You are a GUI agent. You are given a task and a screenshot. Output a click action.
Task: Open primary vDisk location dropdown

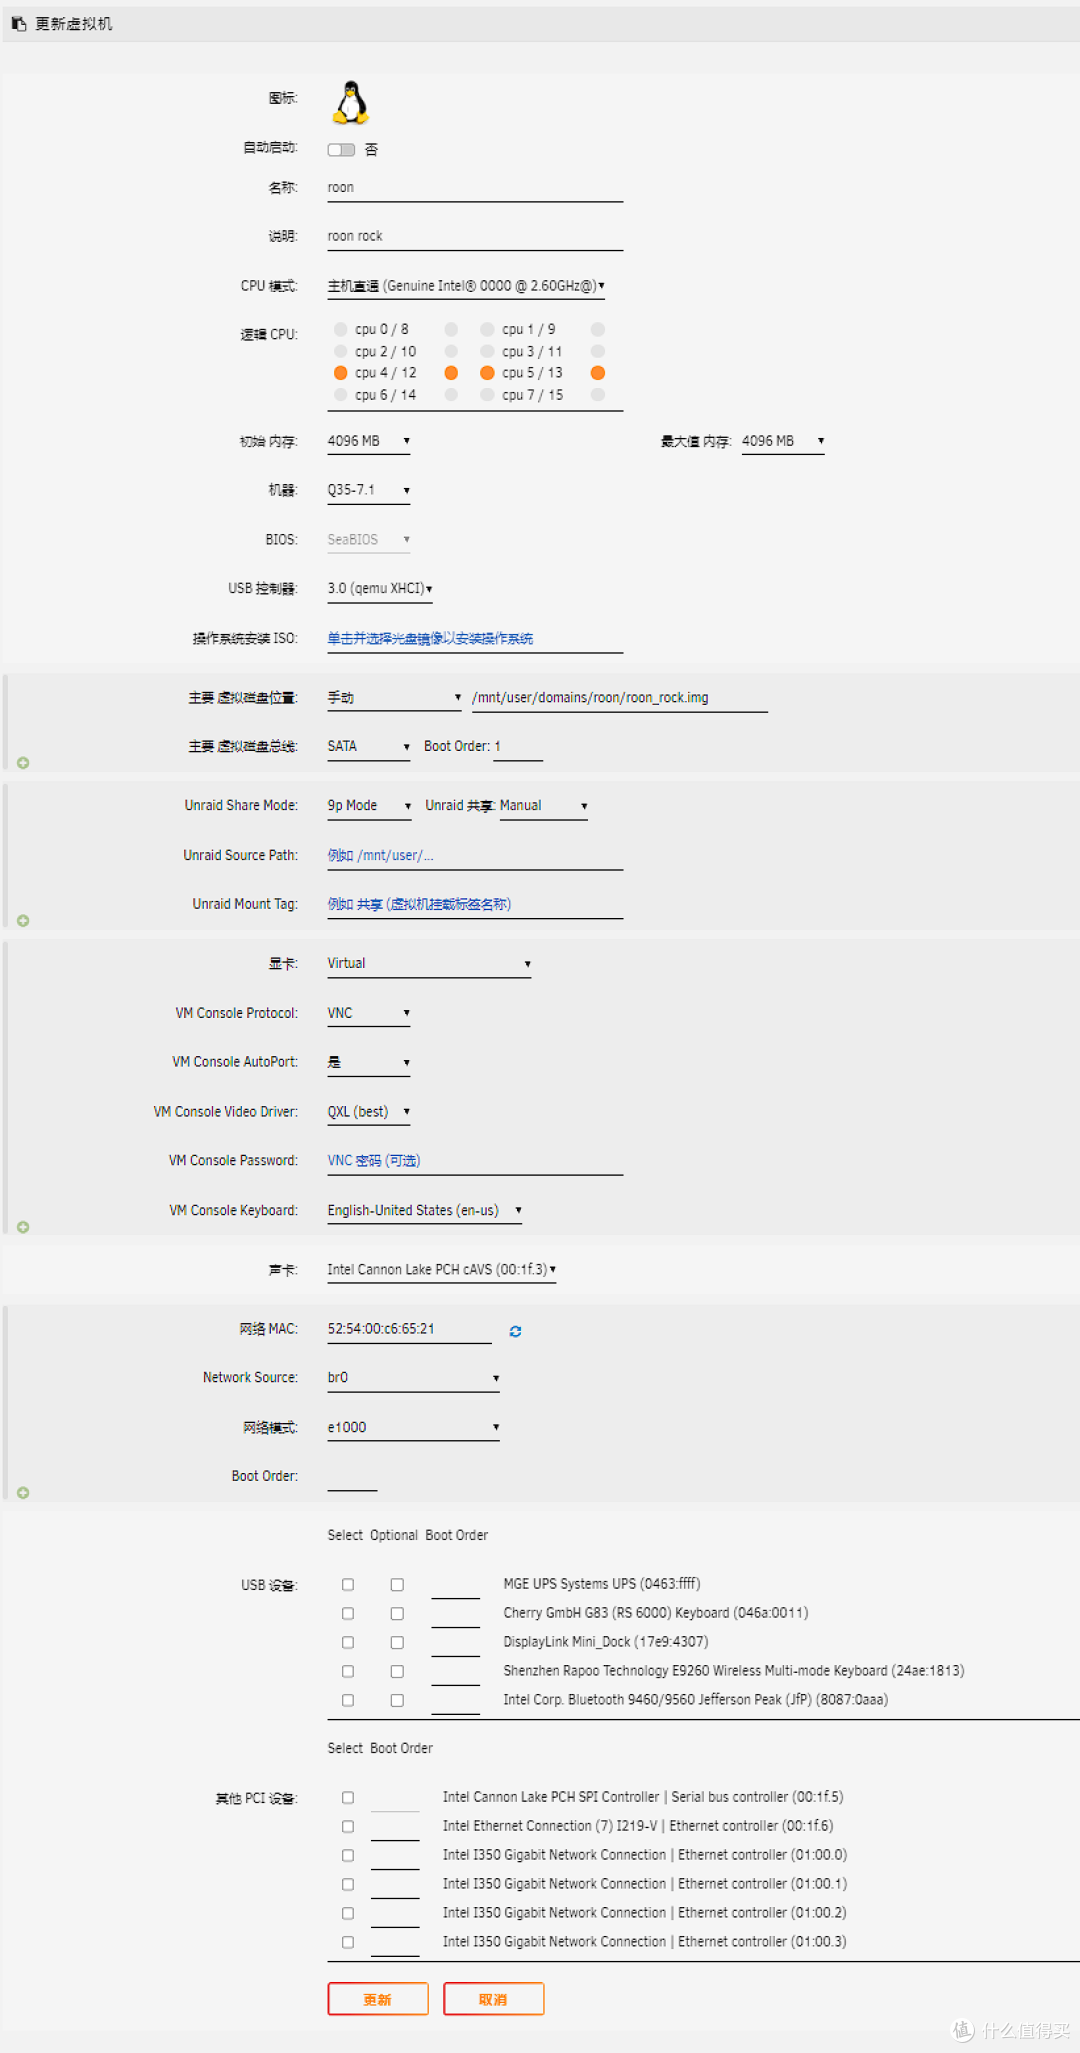click(x=394, y=698)
